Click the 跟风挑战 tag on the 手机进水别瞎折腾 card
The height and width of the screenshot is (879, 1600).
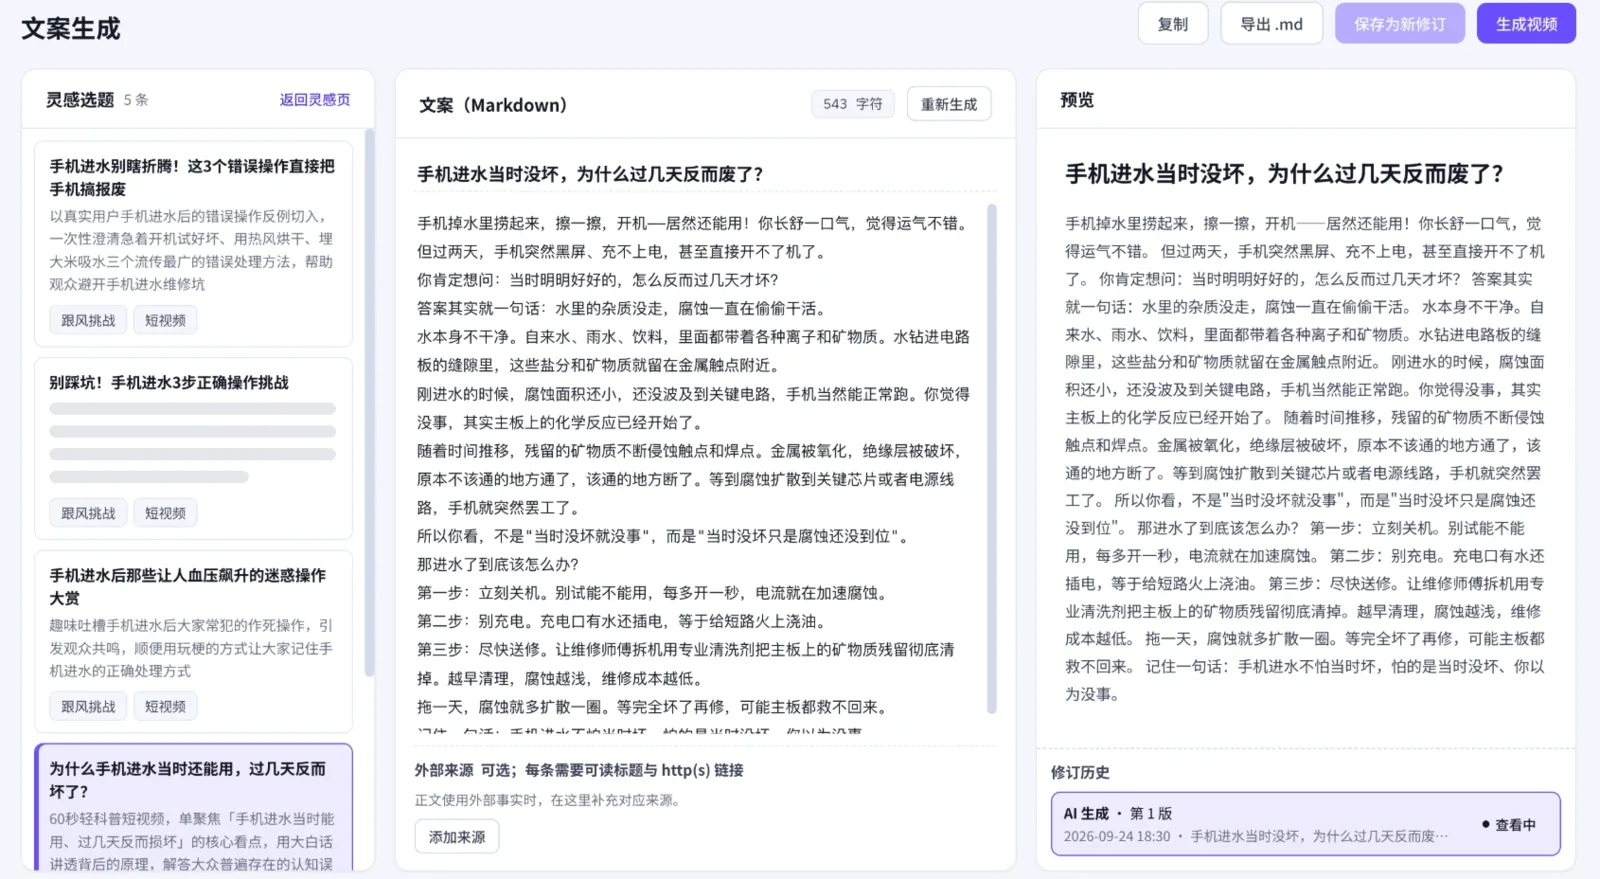[x=88, y=320]
